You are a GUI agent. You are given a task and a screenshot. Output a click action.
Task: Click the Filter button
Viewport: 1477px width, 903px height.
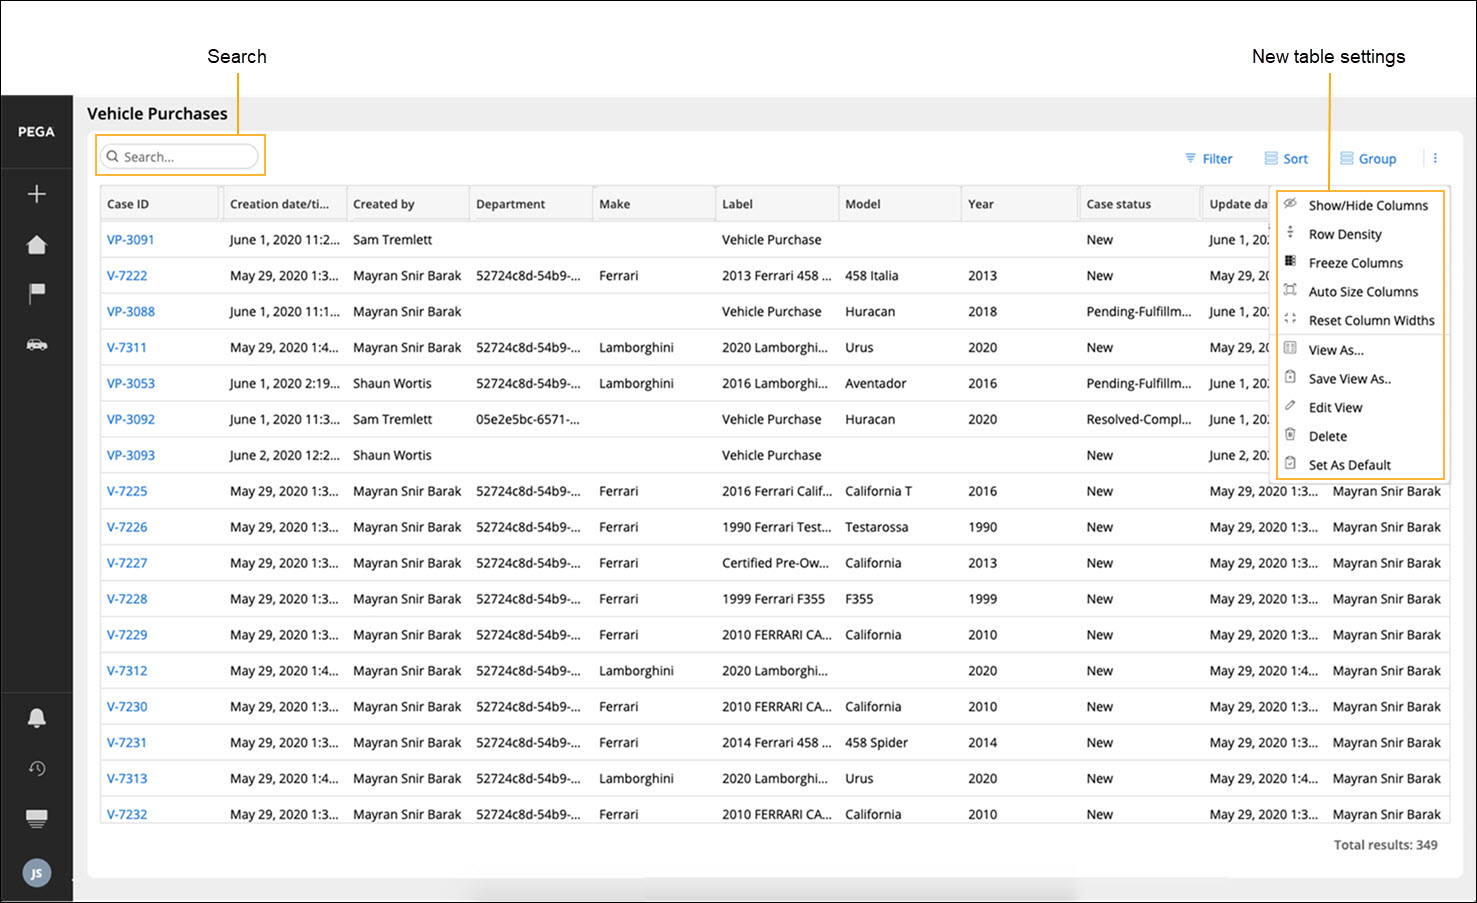click(1208, 158)
